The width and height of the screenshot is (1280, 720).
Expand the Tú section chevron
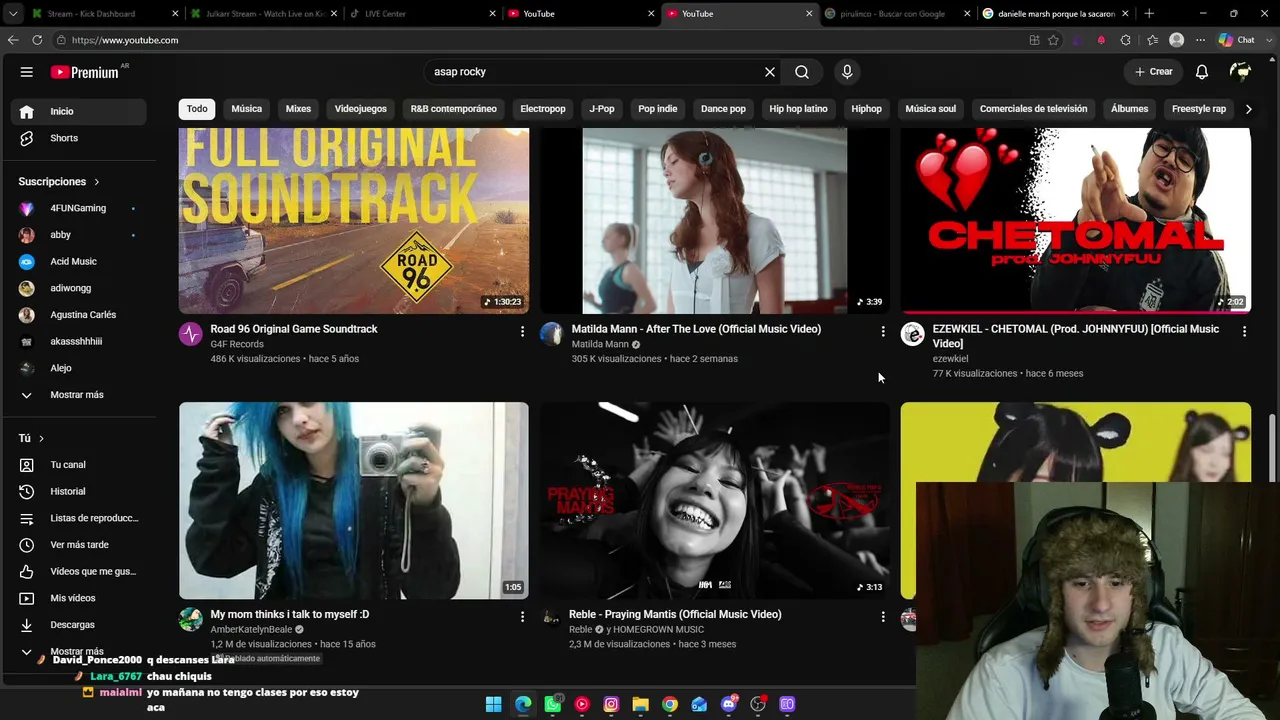41,438
